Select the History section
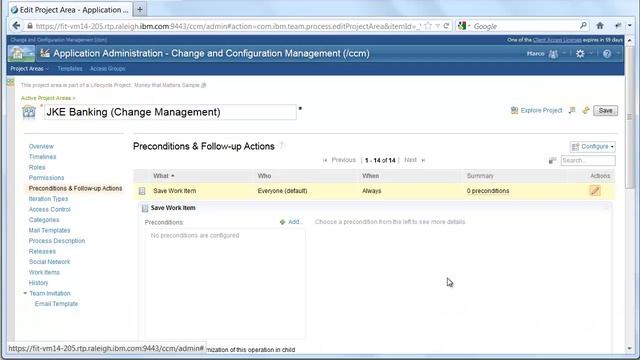The width and height of the screenshot is (640, 360). (x=38, y=283)
